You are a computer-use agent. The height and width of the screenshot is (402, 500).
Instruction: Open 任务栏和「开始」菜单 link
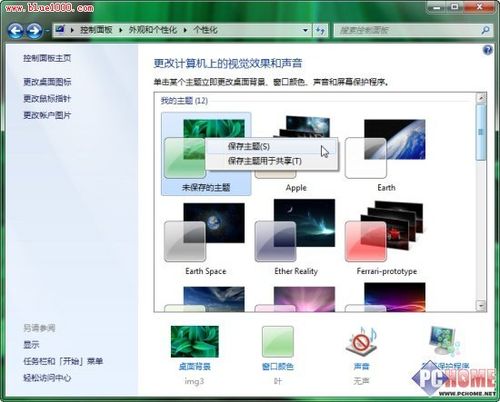point(63,361)
